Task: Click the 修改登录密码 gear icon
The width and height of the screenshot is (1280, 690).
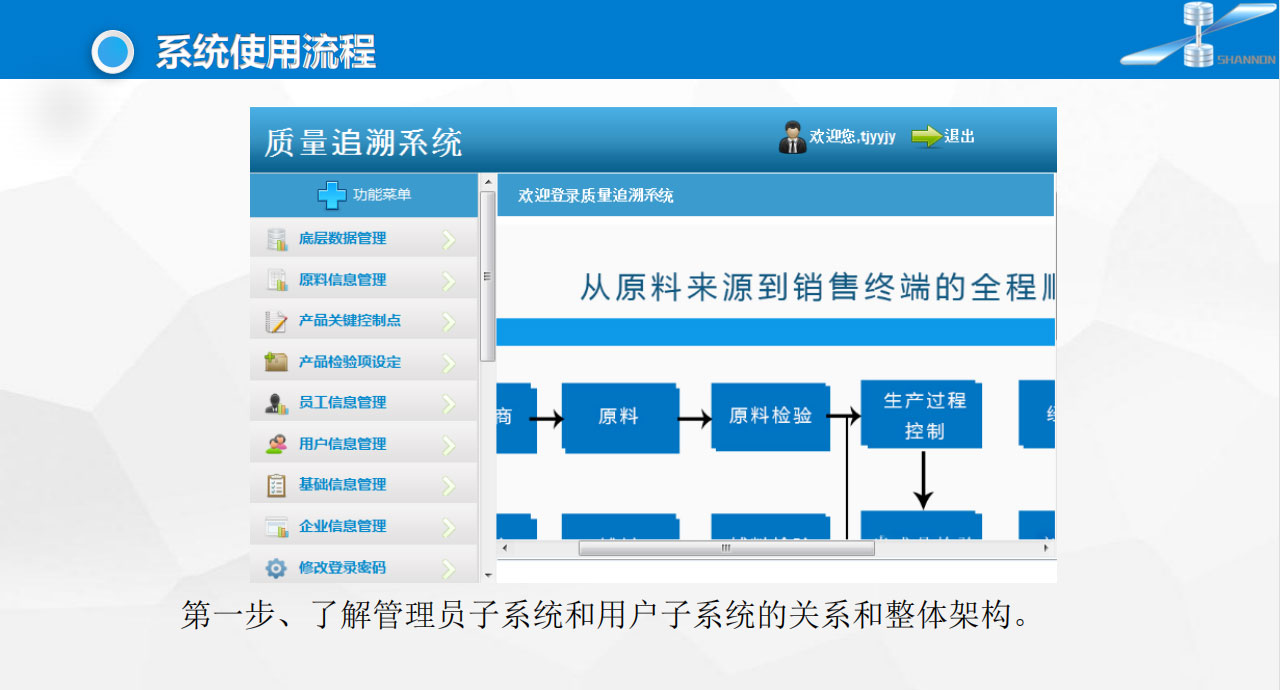Action: click(276, 568)
